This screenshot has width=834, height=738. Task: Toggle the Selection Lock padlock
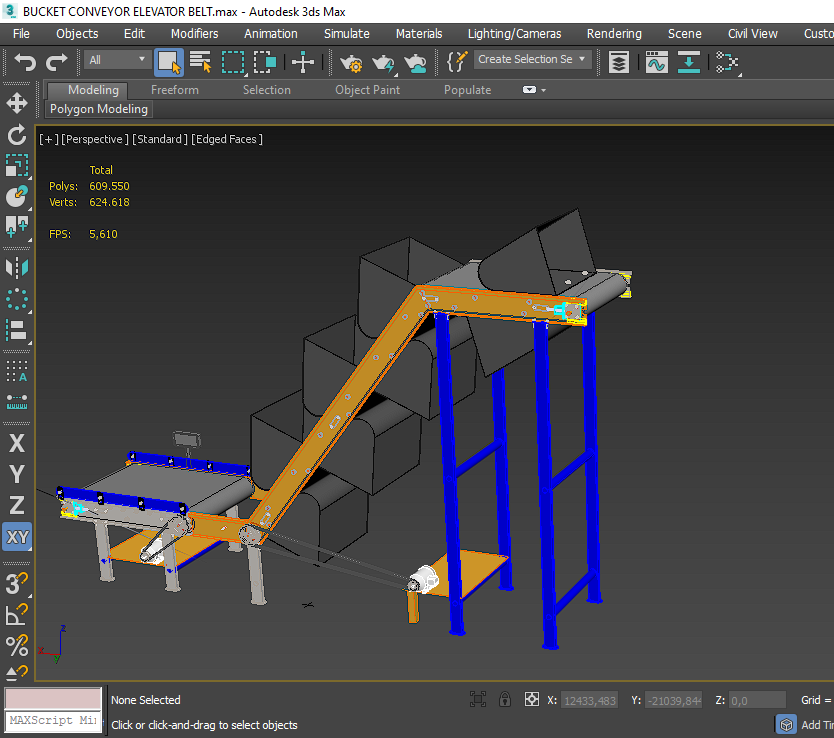click(x=505, y=699)
